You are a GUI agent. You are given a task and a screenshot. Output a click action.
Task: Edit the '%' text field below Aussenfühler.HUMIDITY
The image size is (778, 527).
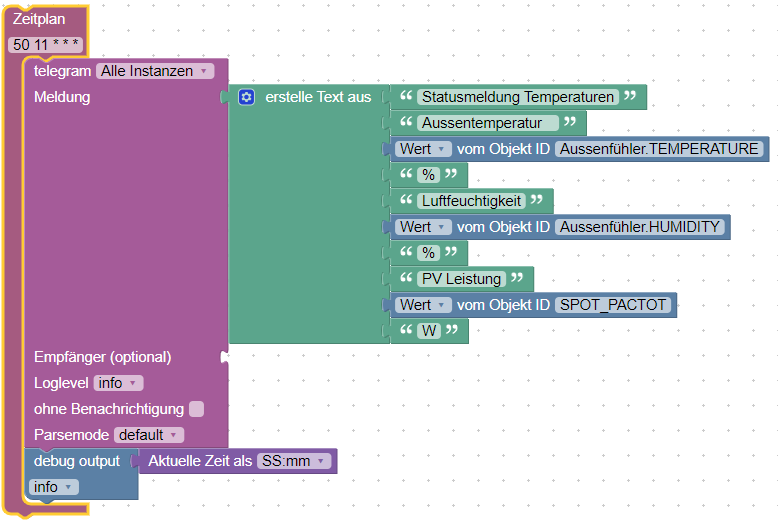coord(429,253)
